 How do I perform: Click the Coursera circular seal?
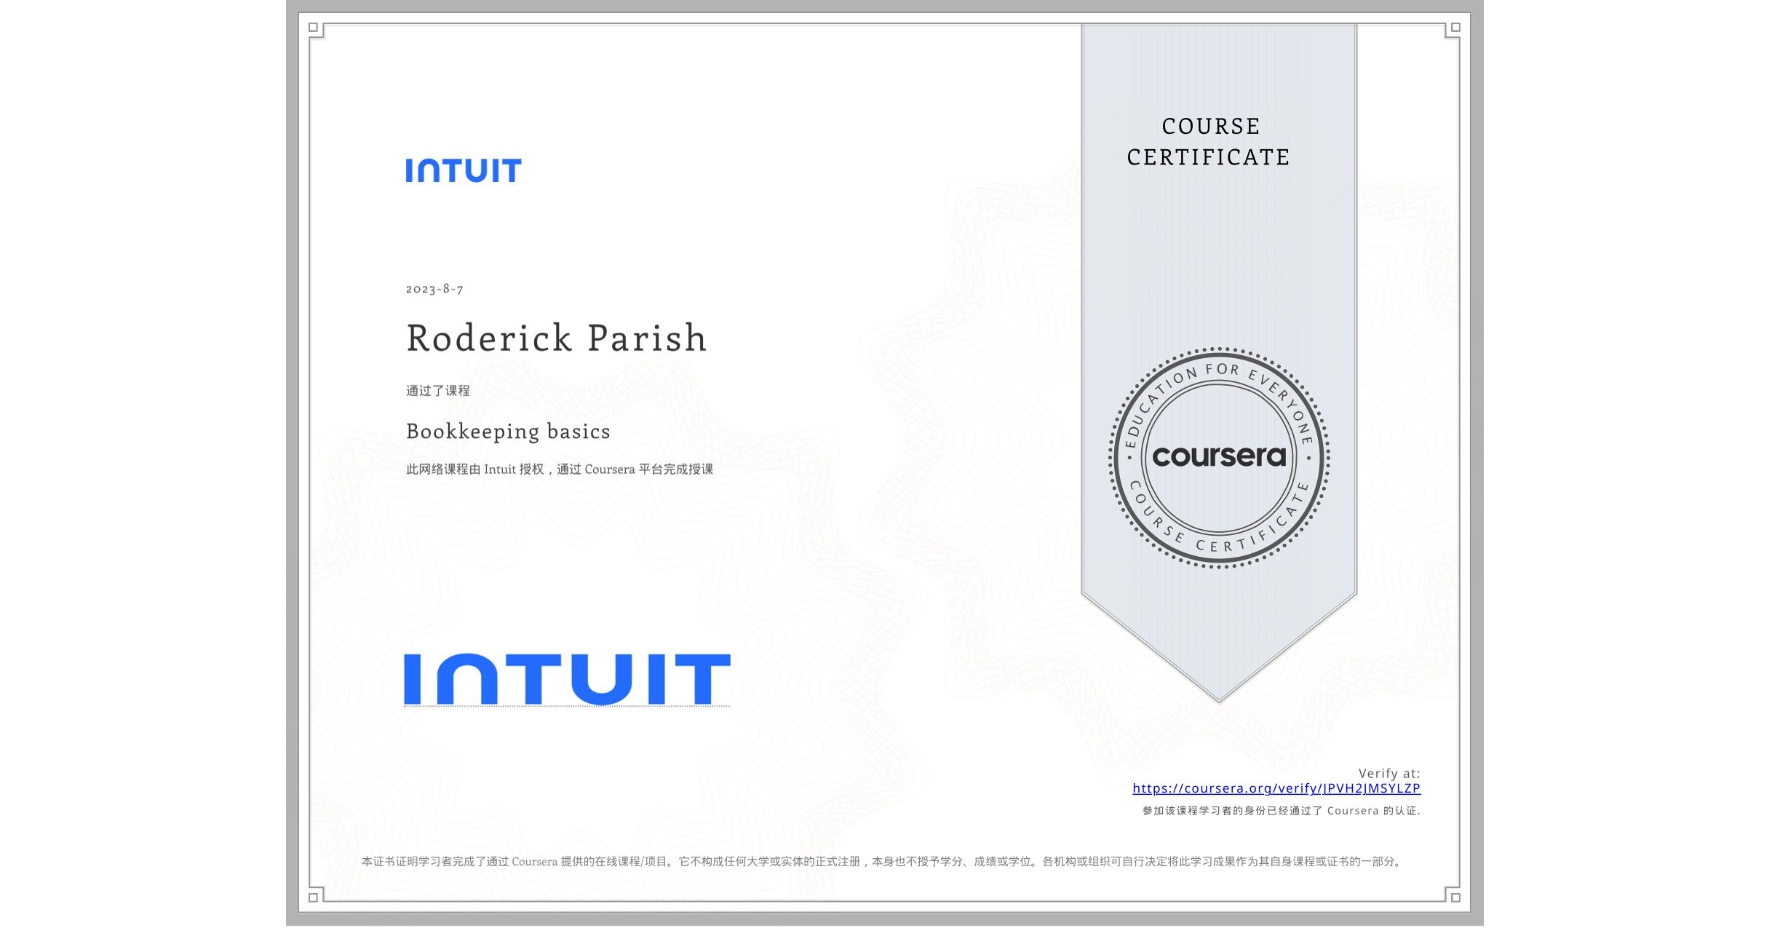(1219, 458)
